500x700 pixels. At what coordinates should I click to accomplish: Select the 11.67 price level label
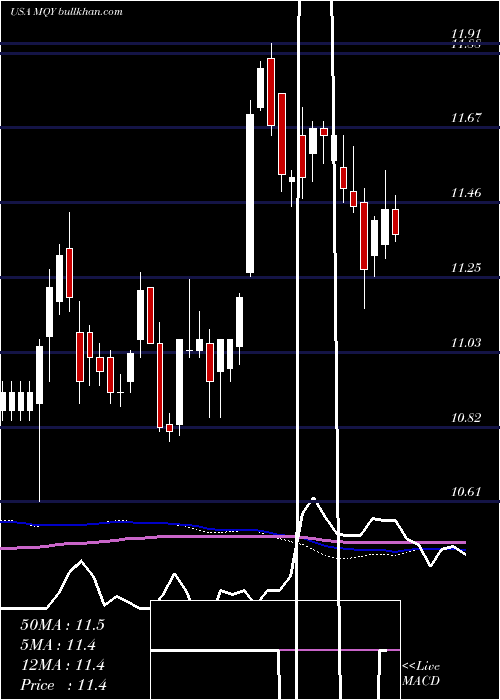466,118
